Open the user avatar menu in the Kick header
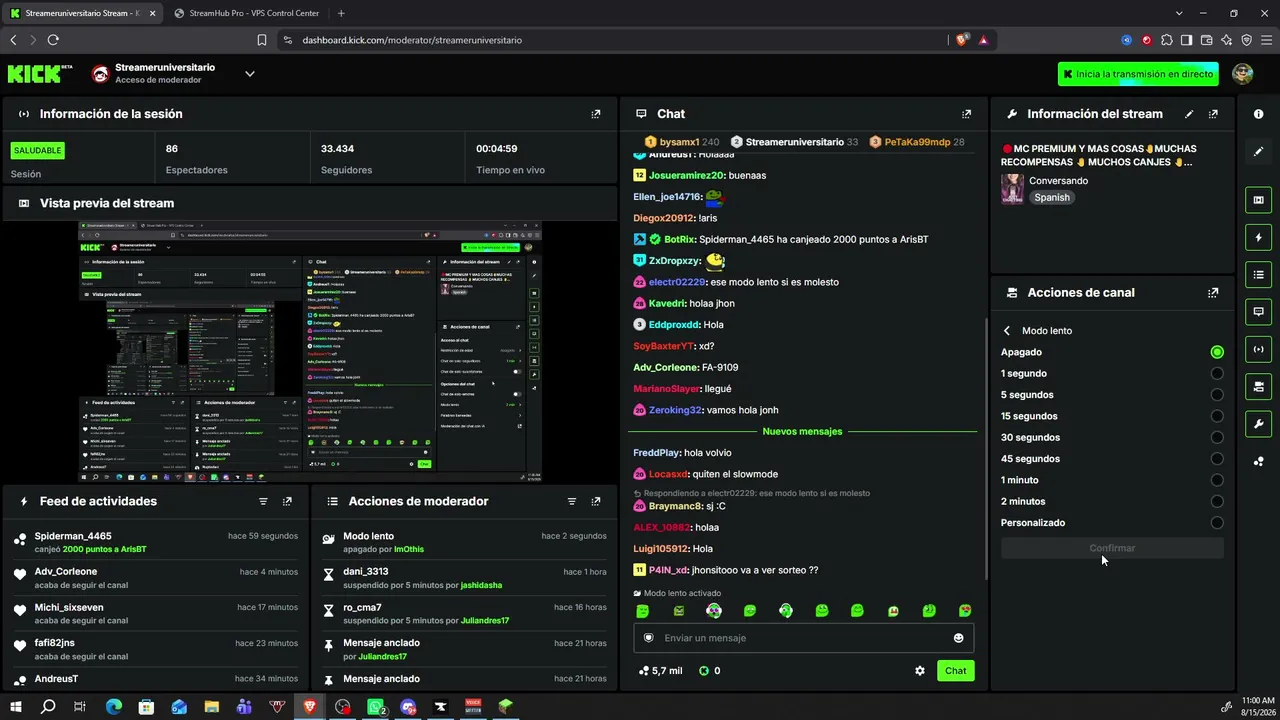The width and height of the screenshot is (1280, 720). pyautogui.click(x=1243, y=74)
